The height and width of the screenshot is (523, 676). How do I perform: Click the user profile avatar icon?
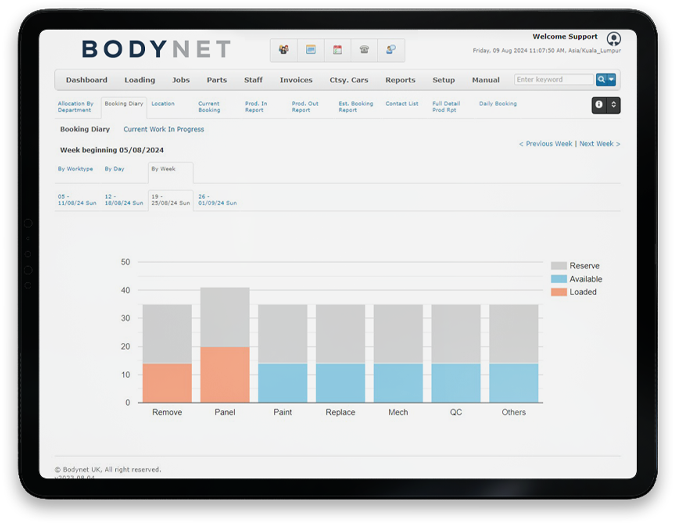(613, 39)
